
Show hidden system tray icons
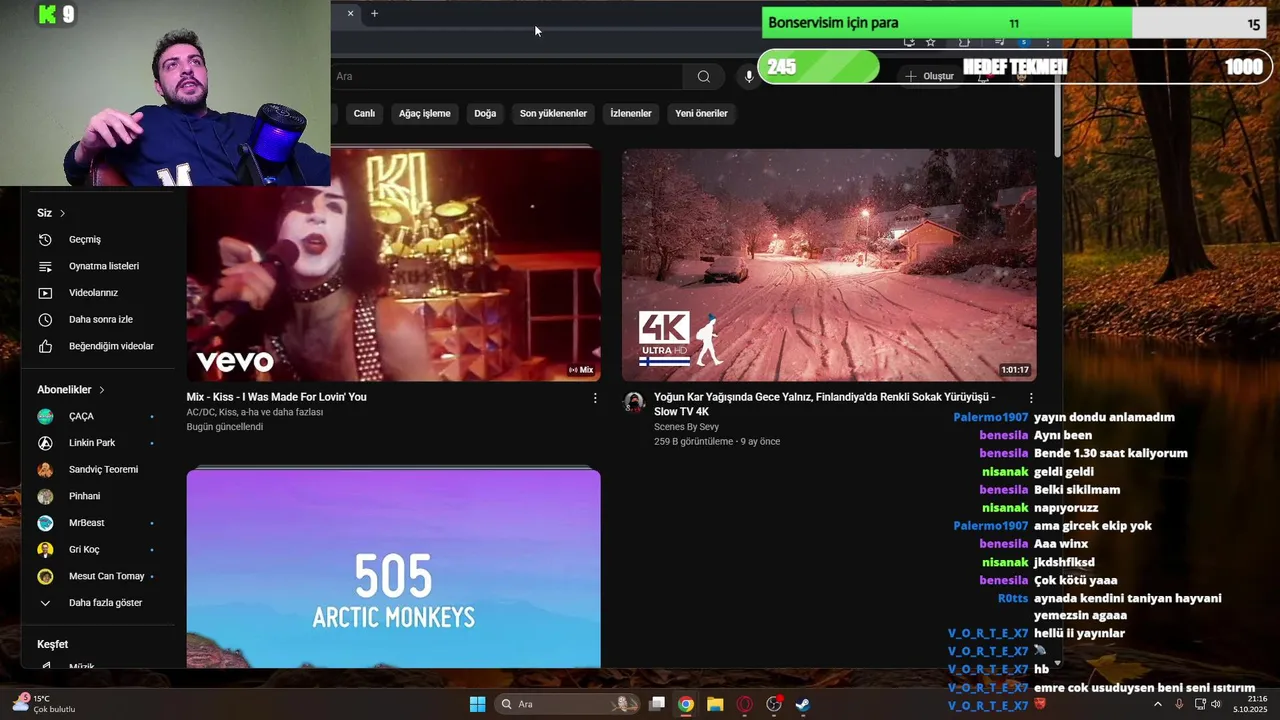pyautogui.click(x=1158, y=704)
